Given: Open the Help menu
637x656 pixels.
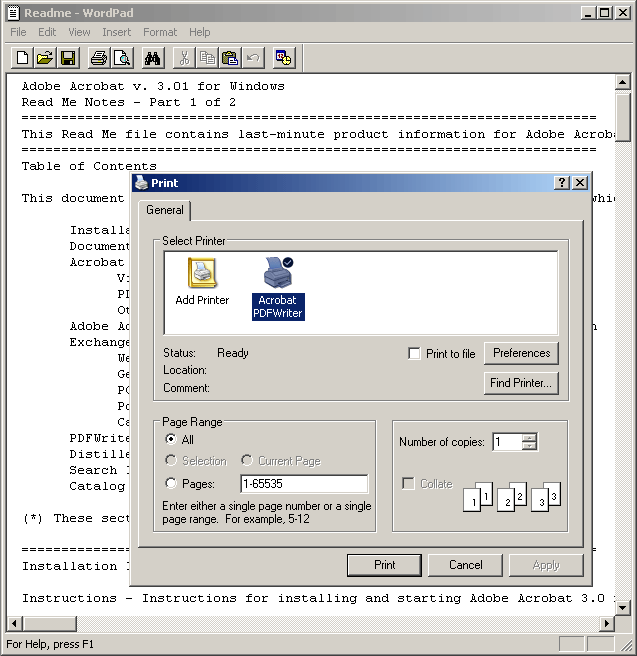Looking at the screenshot, I should (200, 32).
